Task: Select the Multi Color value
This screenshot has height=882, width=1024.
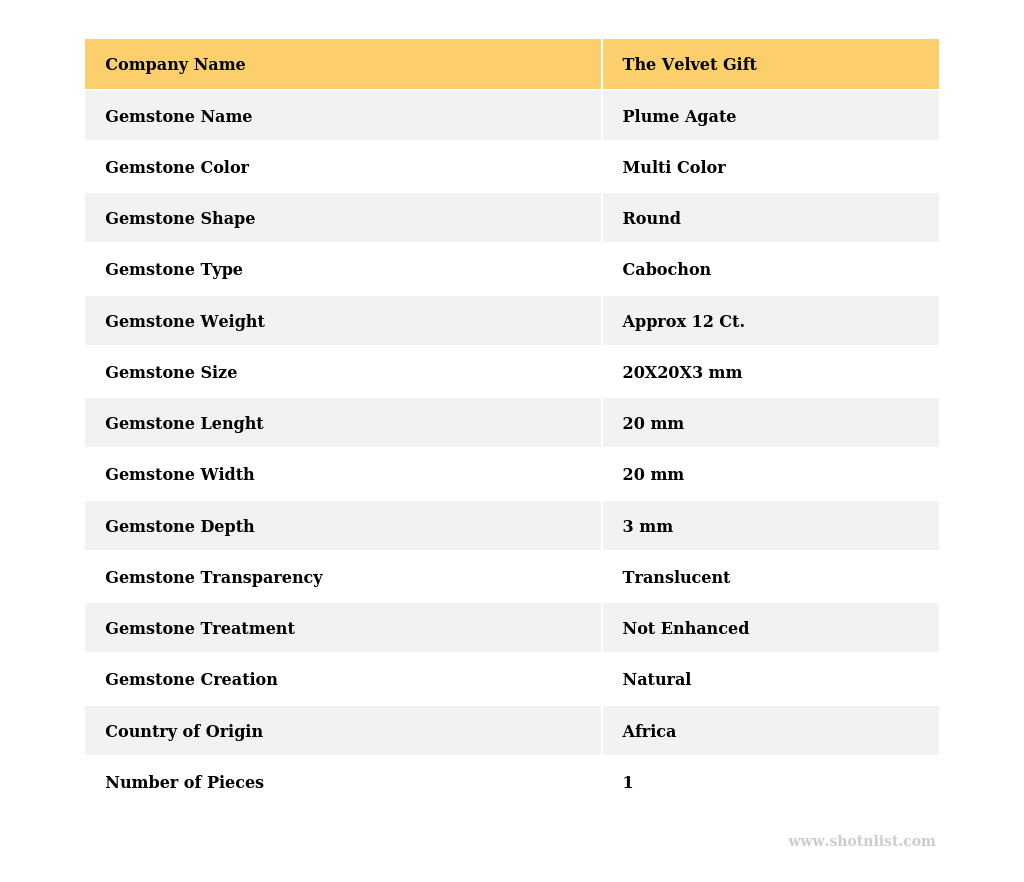Action: pyautogui.click(x=674, y=168)
